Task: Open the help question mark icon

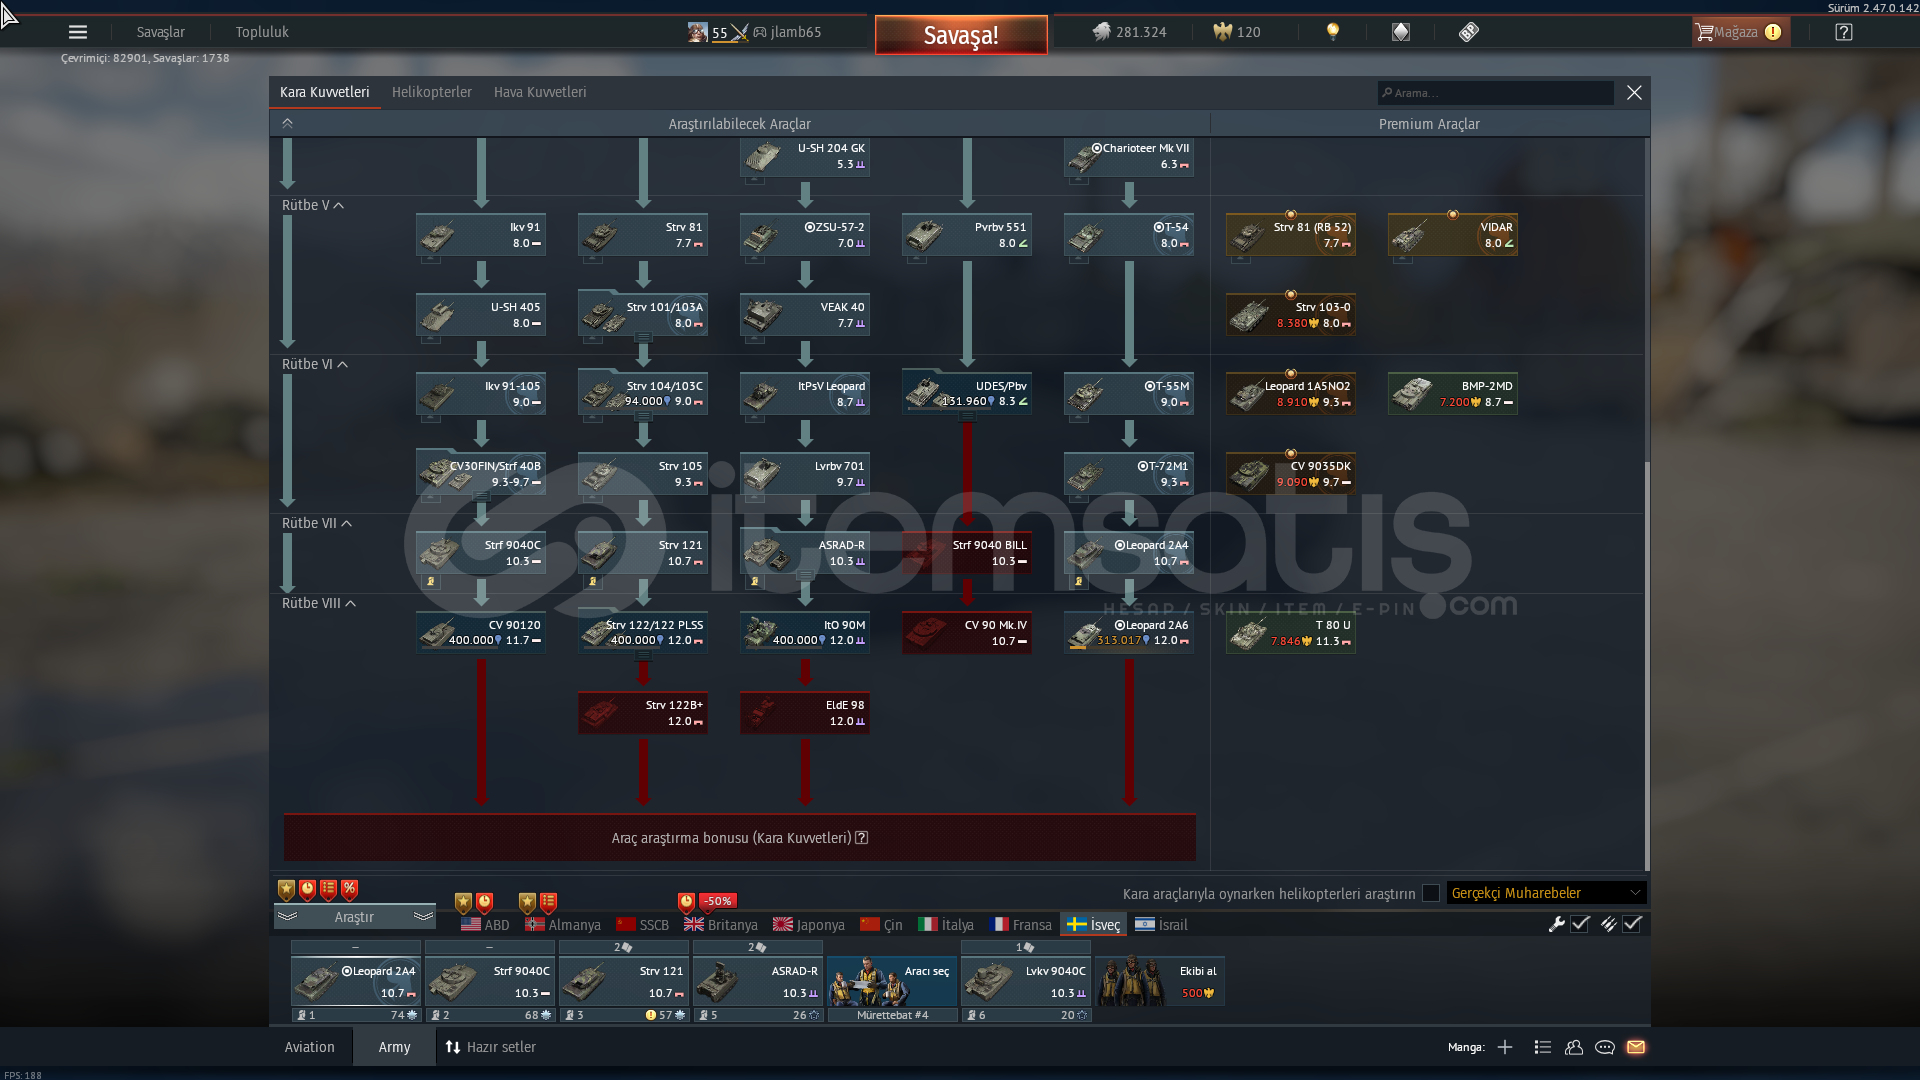Action: coord(1844,32)
